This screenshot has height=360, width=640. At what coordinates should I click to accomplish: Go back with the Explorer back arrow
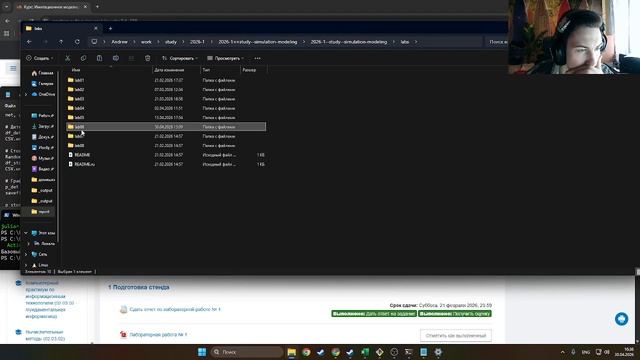29,42
